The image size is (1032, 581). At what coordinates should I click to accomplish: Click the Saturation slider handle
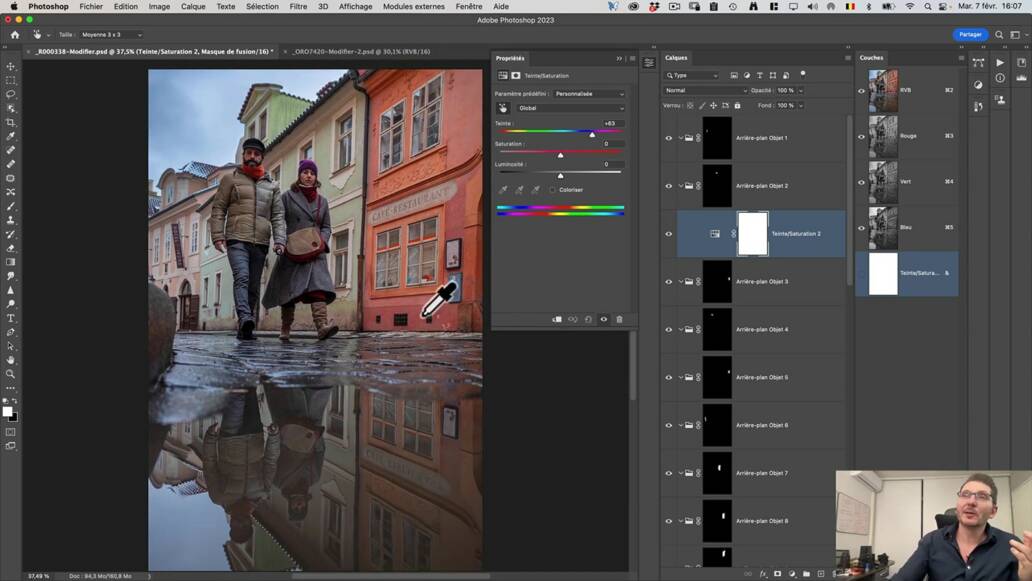coord(561,155)
